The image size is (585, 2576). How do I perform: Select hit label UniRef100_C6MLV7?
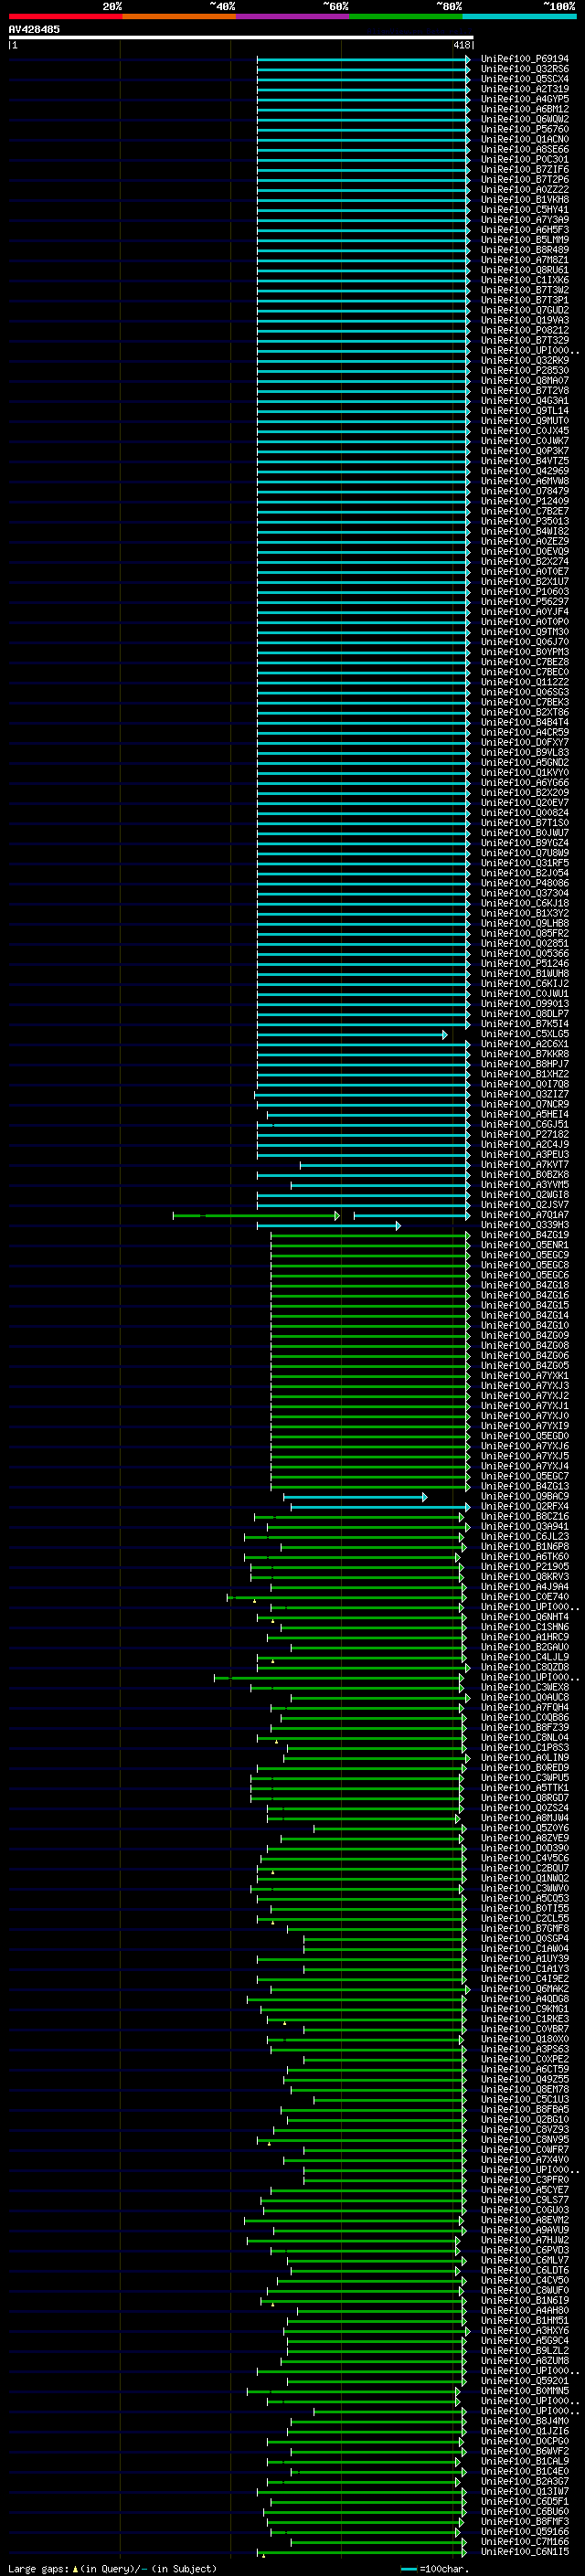coord(524,2260)
